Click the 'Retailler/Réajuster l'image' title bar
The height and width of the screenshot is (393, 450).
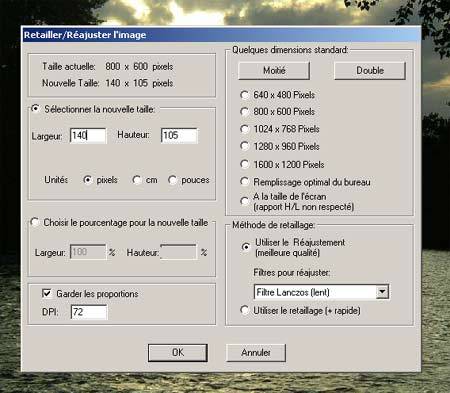pyautogui.click(x=221, y=35)
